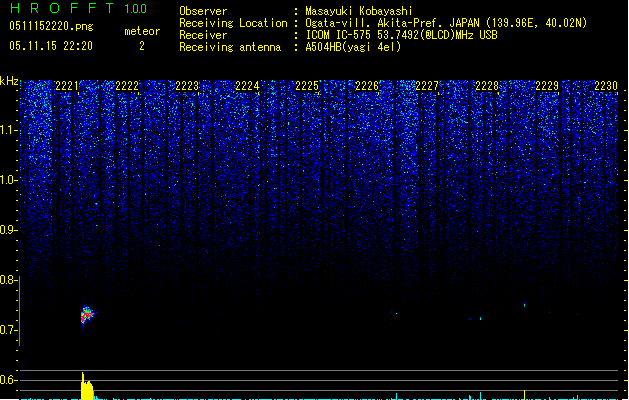Click the 2227 time marker
This screenshot has width=629, height=400.
point(427,86)
